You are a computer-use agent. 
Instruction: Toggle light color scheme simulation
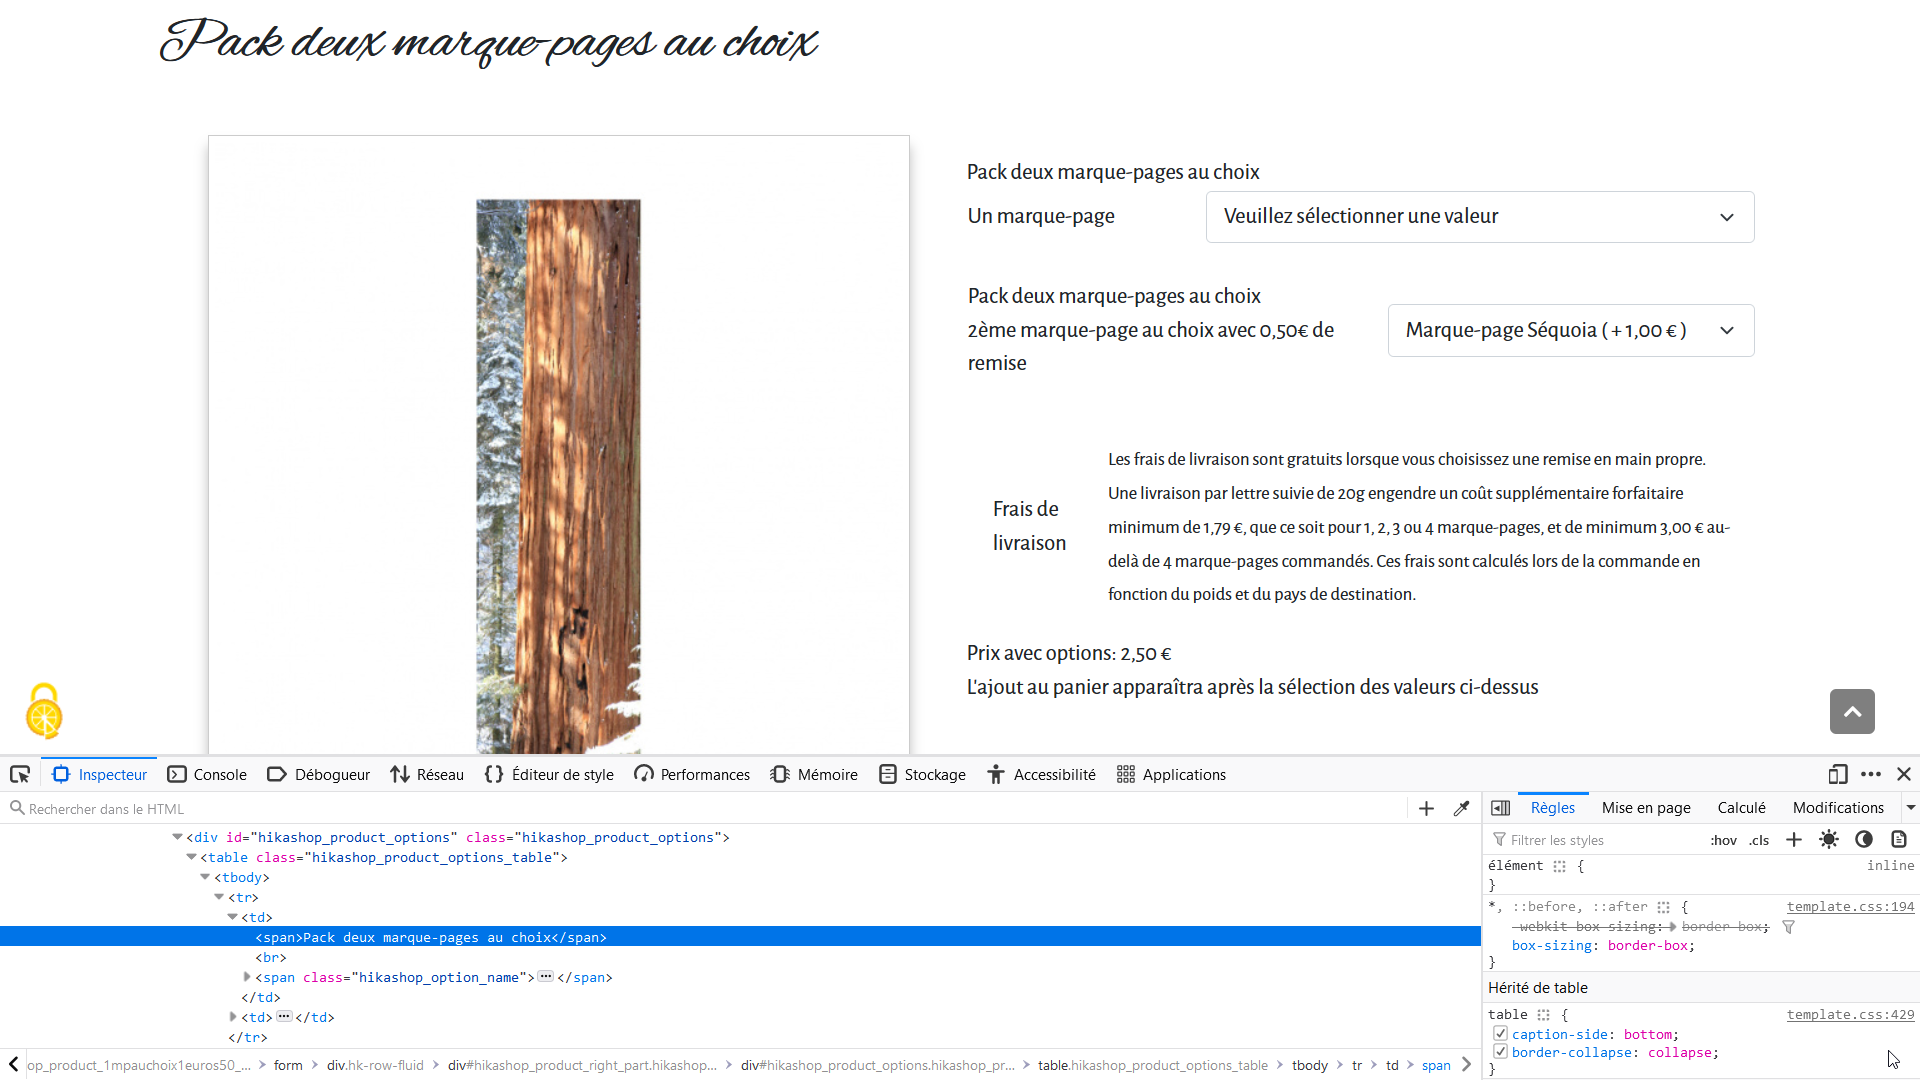click(x=1829, y=840)
